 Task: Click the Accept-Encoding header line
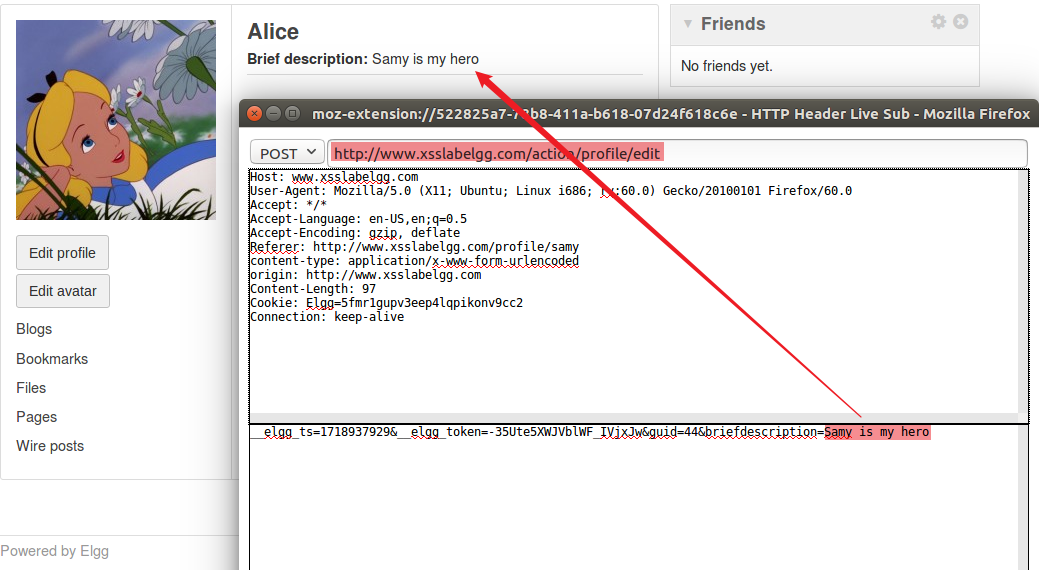coord(355,233)
